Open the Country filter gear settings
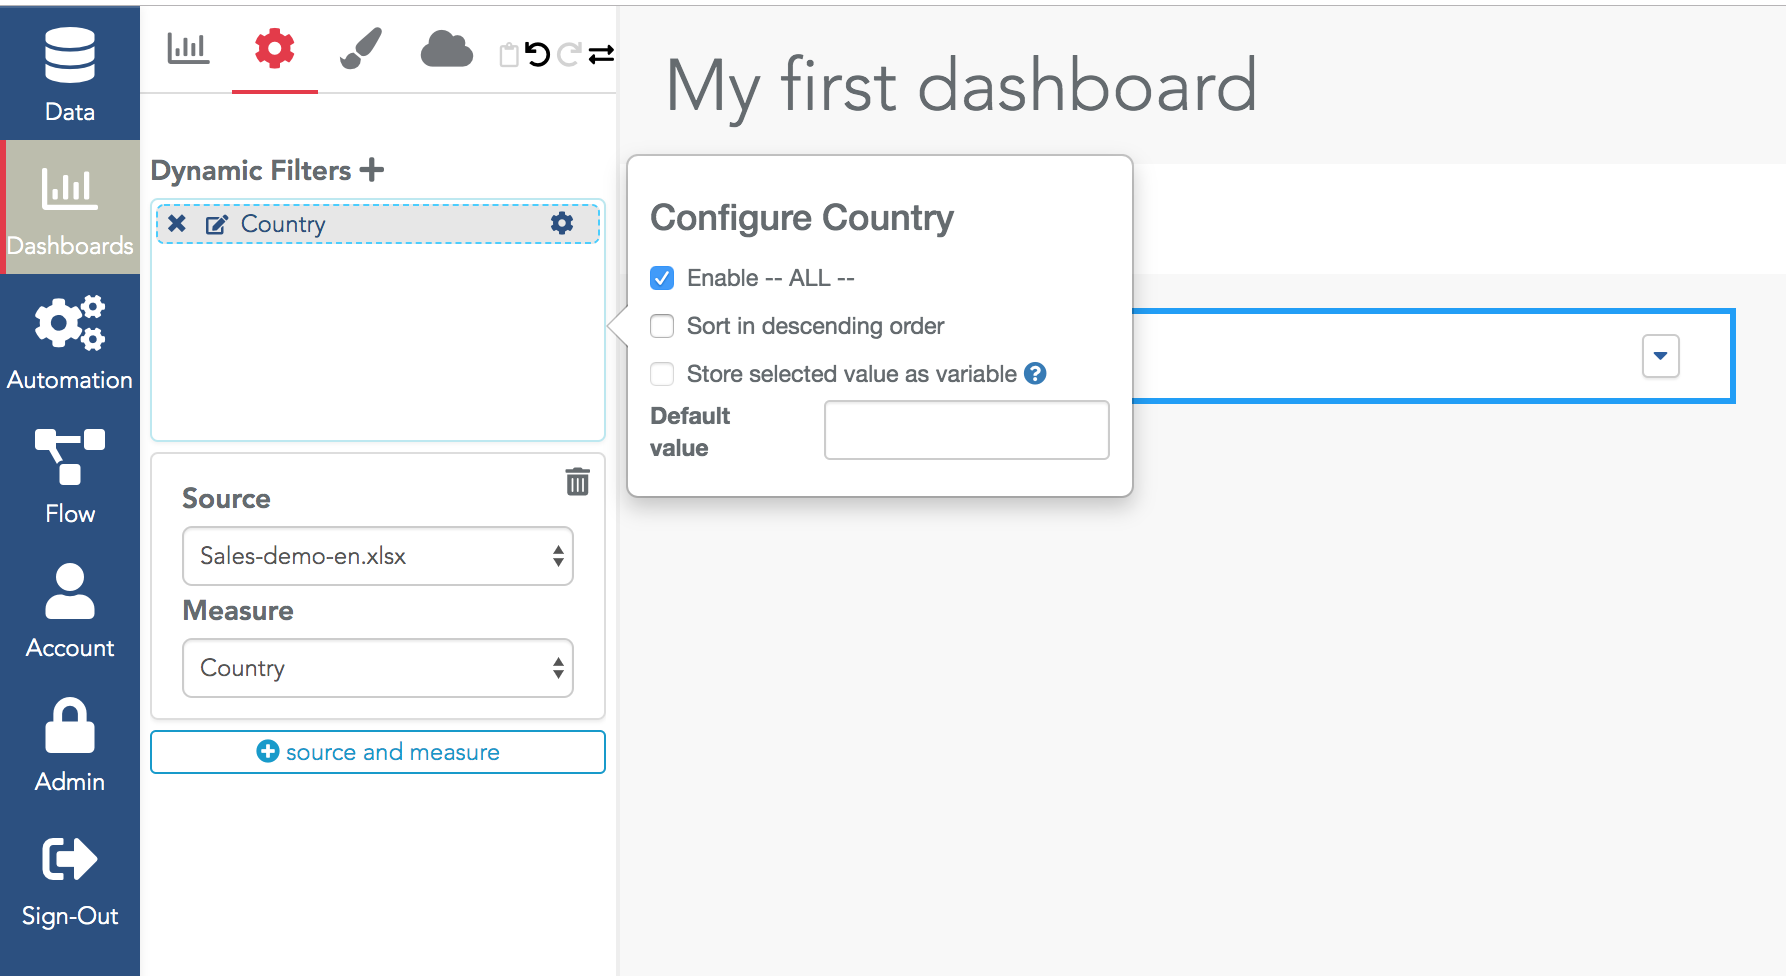 coord(562,223)
